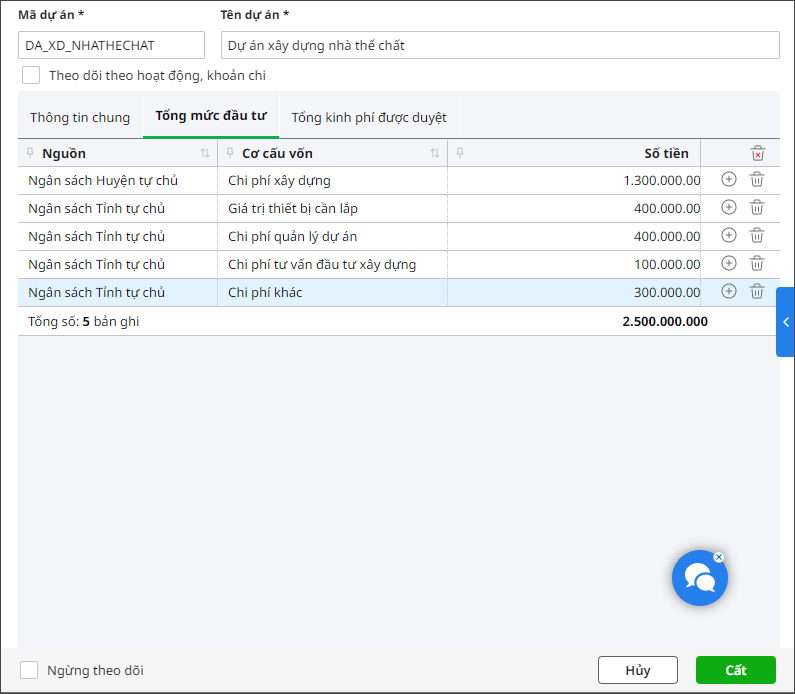Select the Chi phí xây dựng cell
Screen dimensions: 795x694
333,180
